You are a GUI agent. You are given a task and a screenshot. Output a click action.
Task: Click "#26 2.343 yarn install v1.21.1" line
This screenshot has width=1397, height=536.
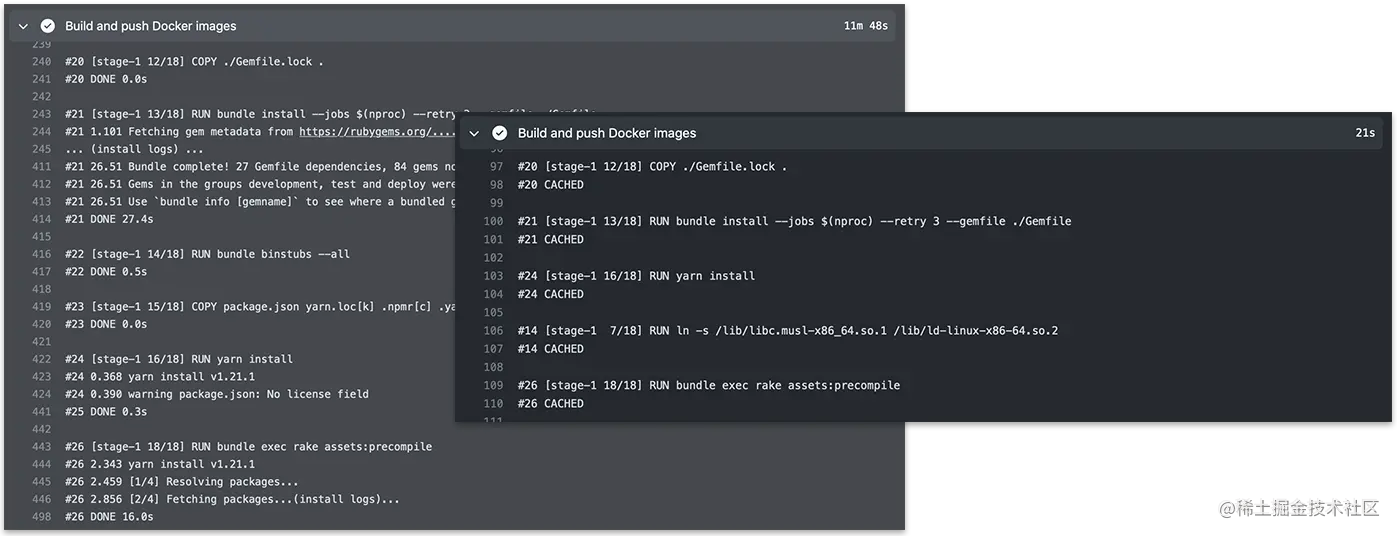(160, 464)
